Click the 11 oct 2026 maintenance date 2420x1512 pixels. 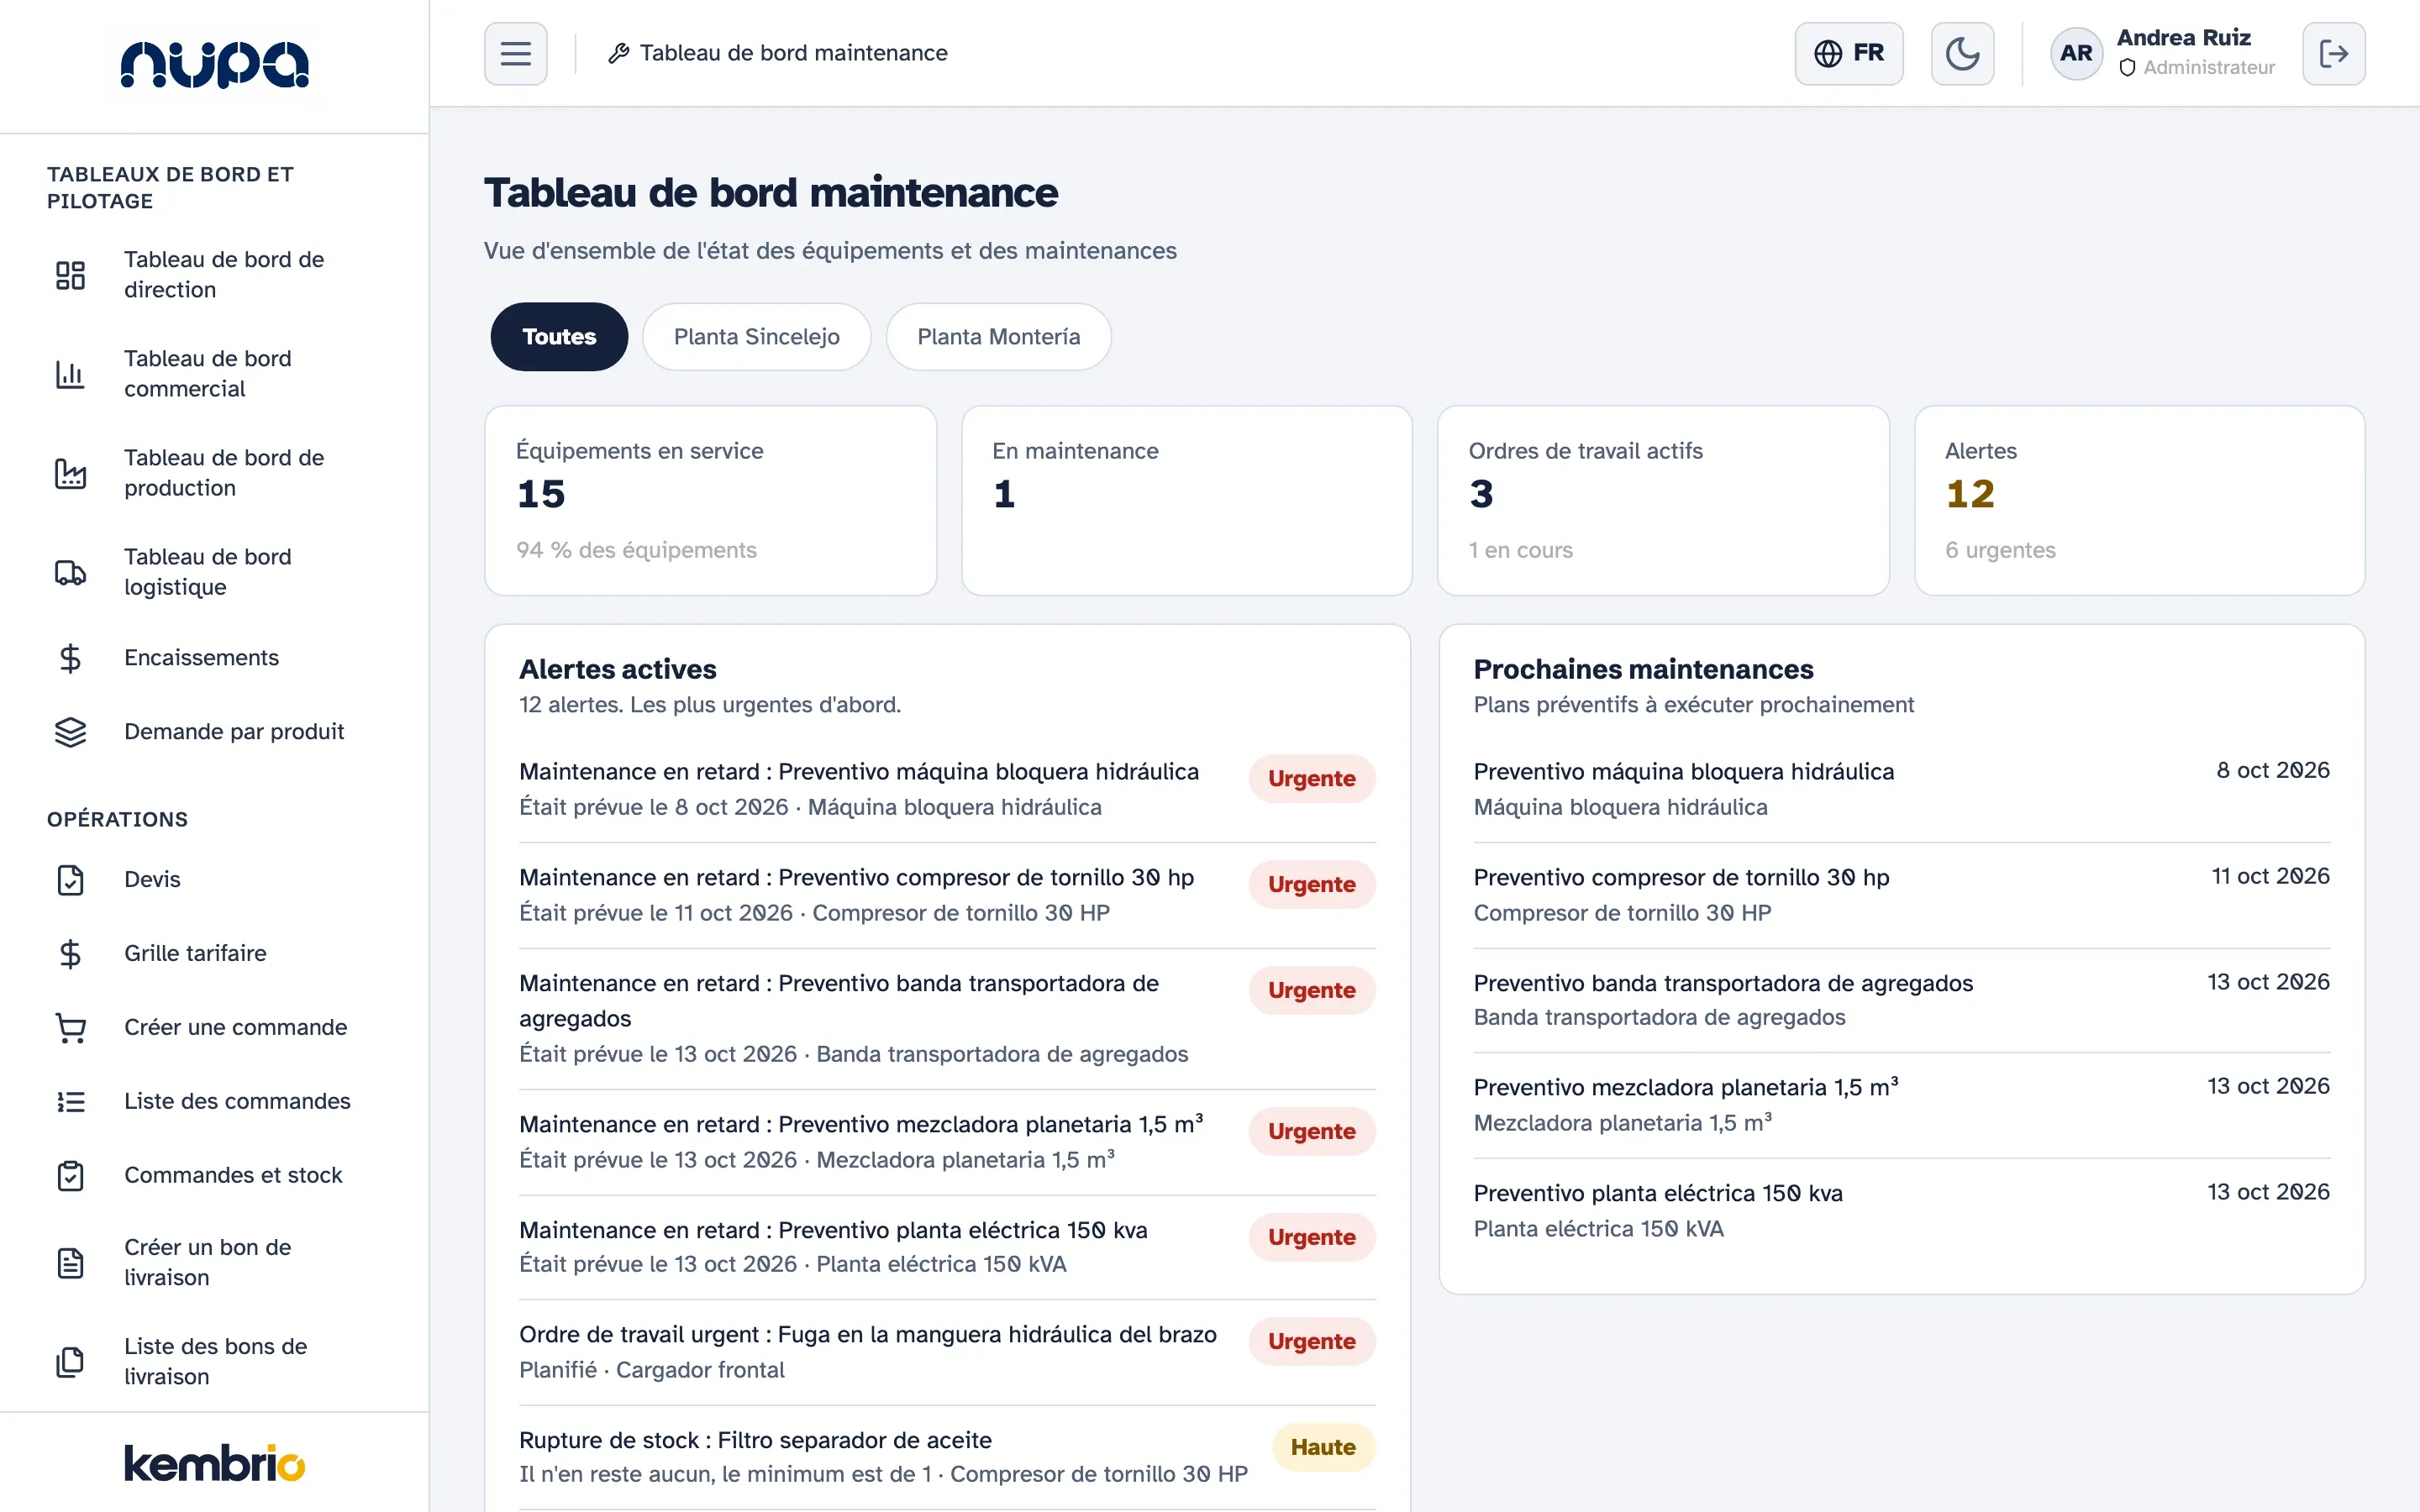tap(2270, 876)
